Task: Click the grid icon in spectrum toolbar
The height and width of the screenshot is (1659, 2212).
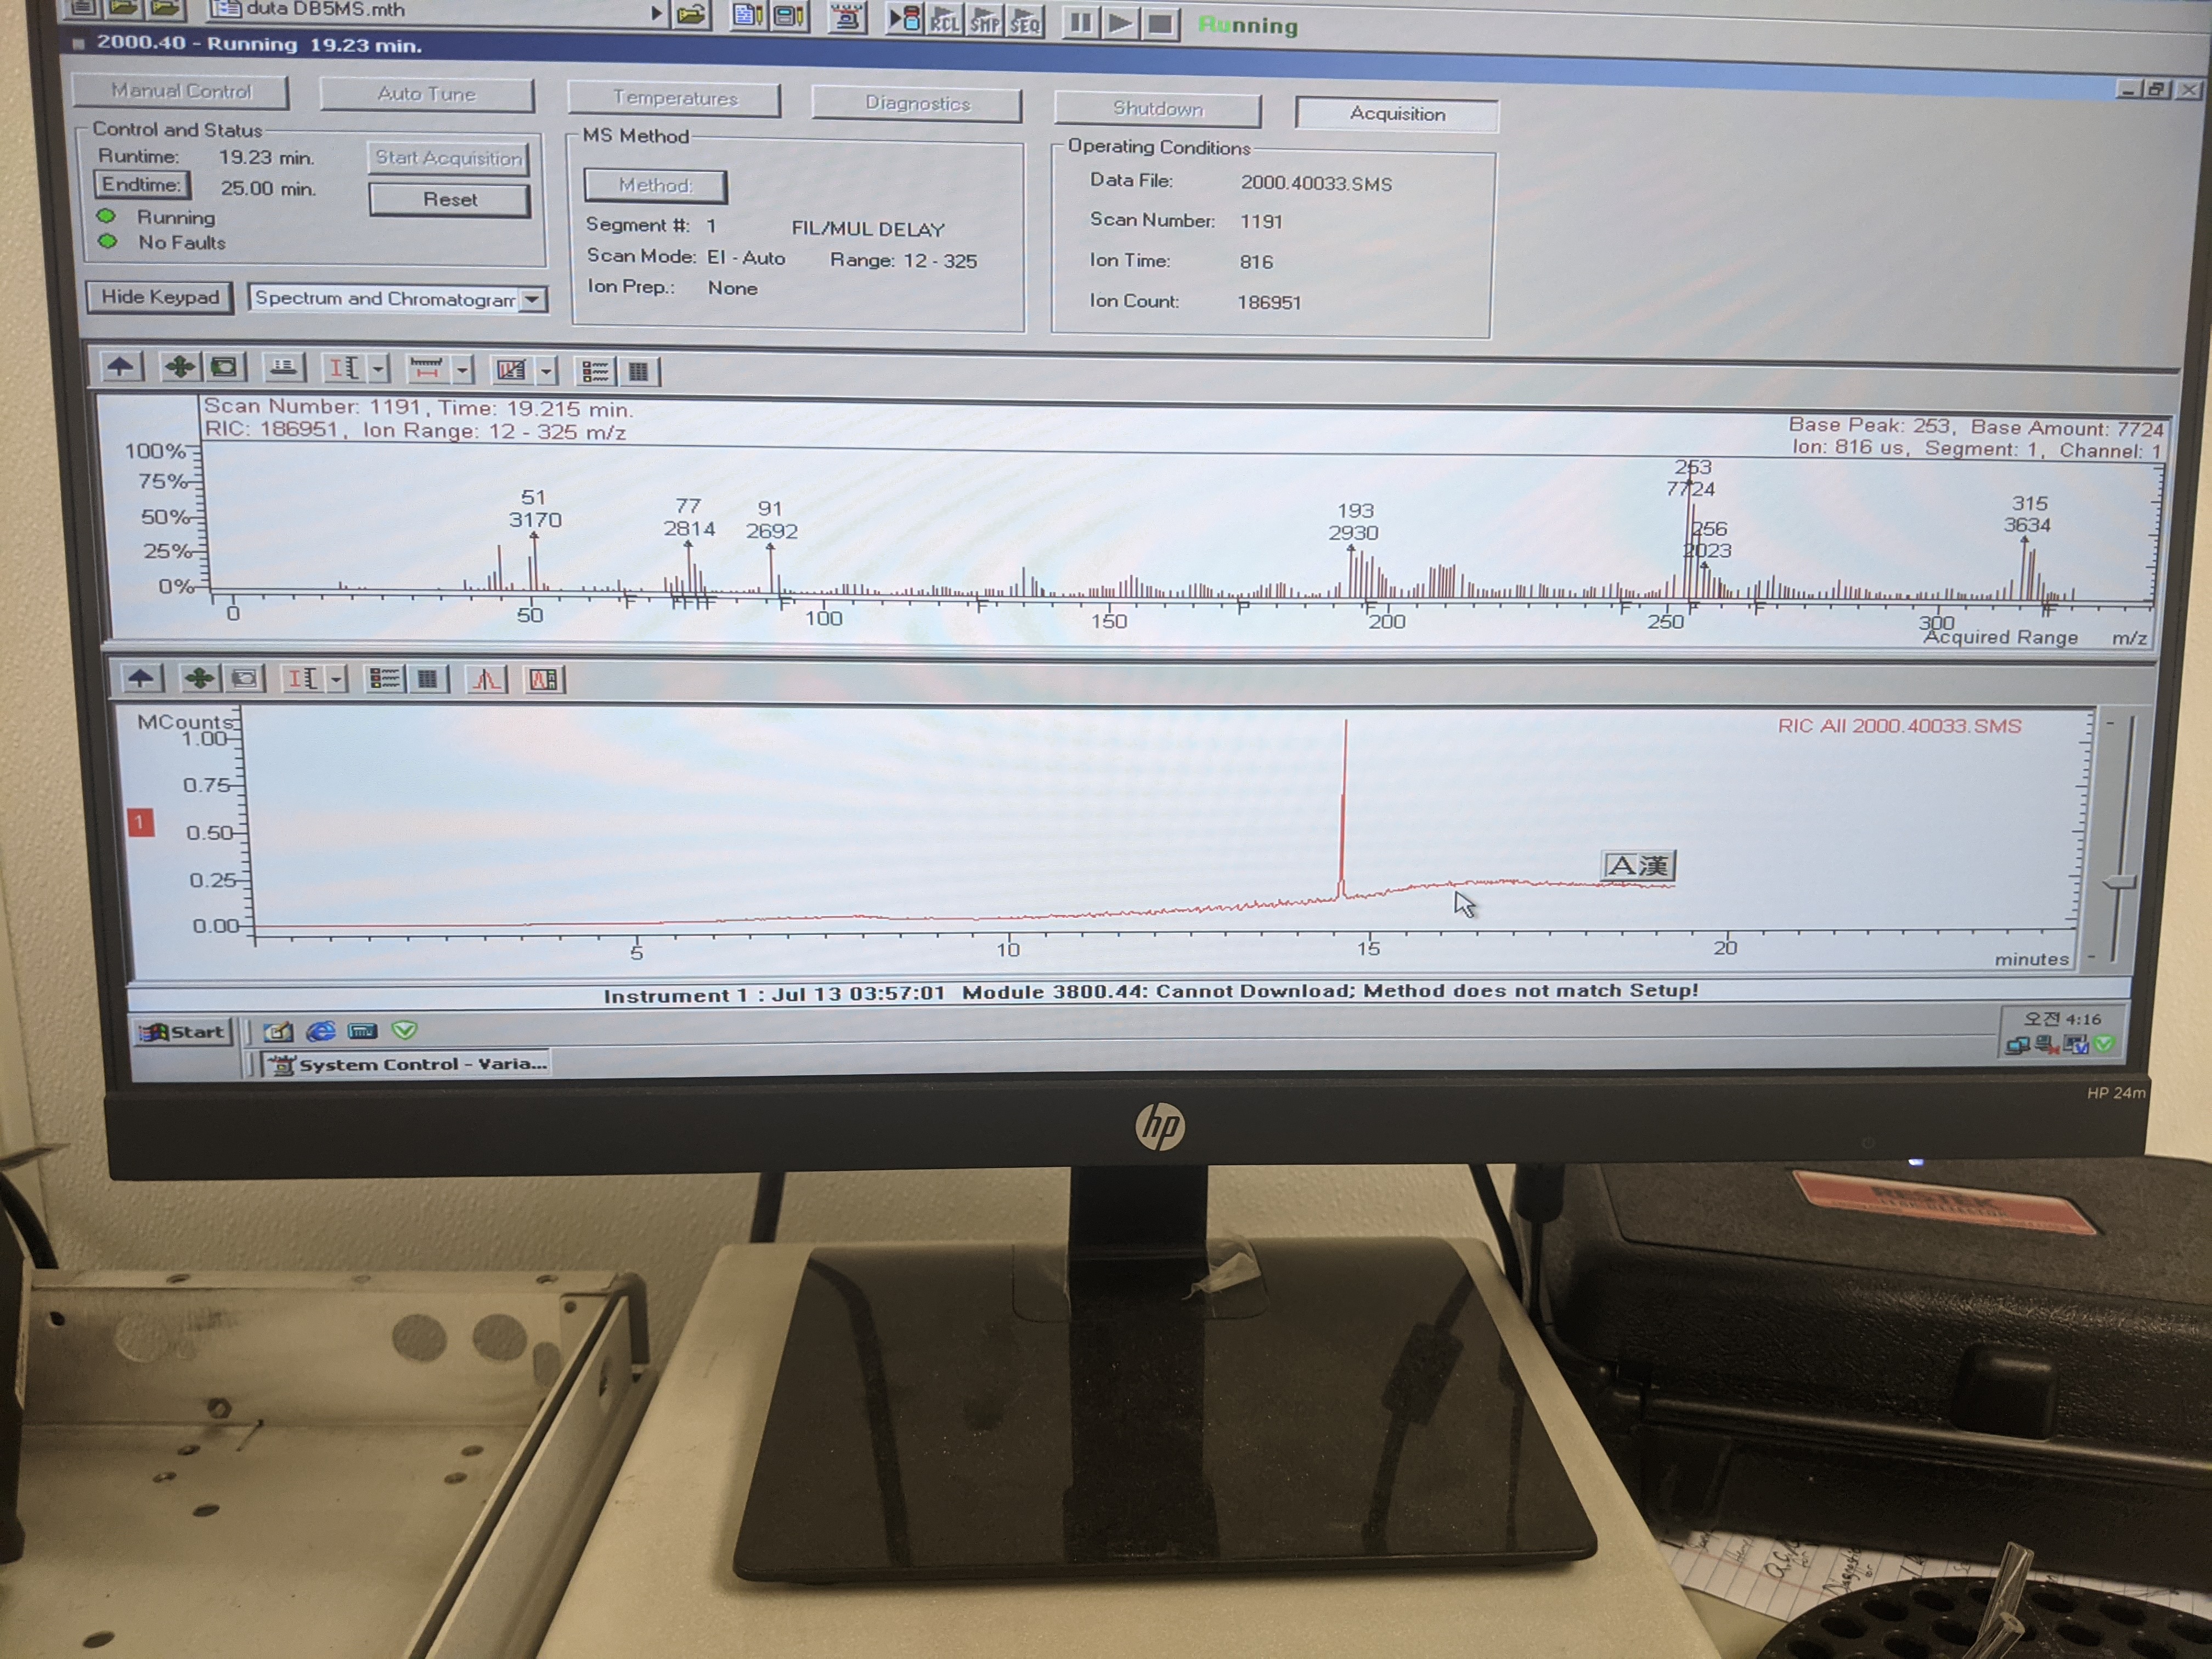Action: [x=639, y=373]
